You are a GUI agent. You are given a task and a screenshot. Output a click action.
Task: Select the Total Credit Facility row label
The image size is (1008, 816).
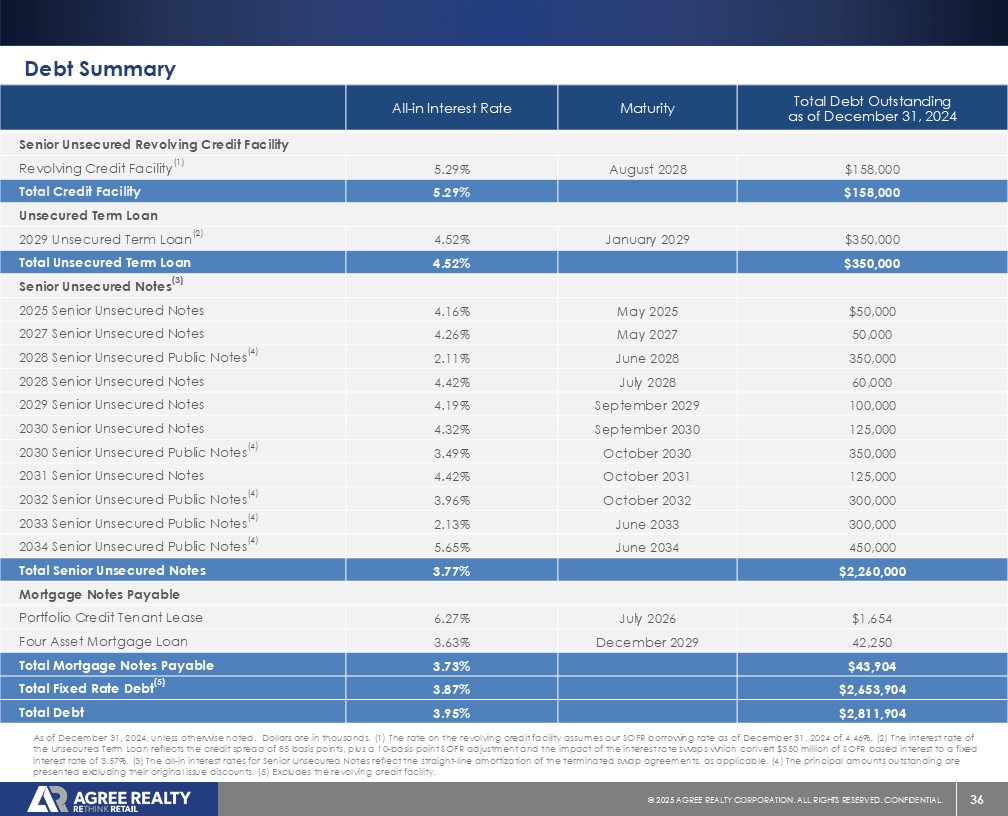click(80, 191)
